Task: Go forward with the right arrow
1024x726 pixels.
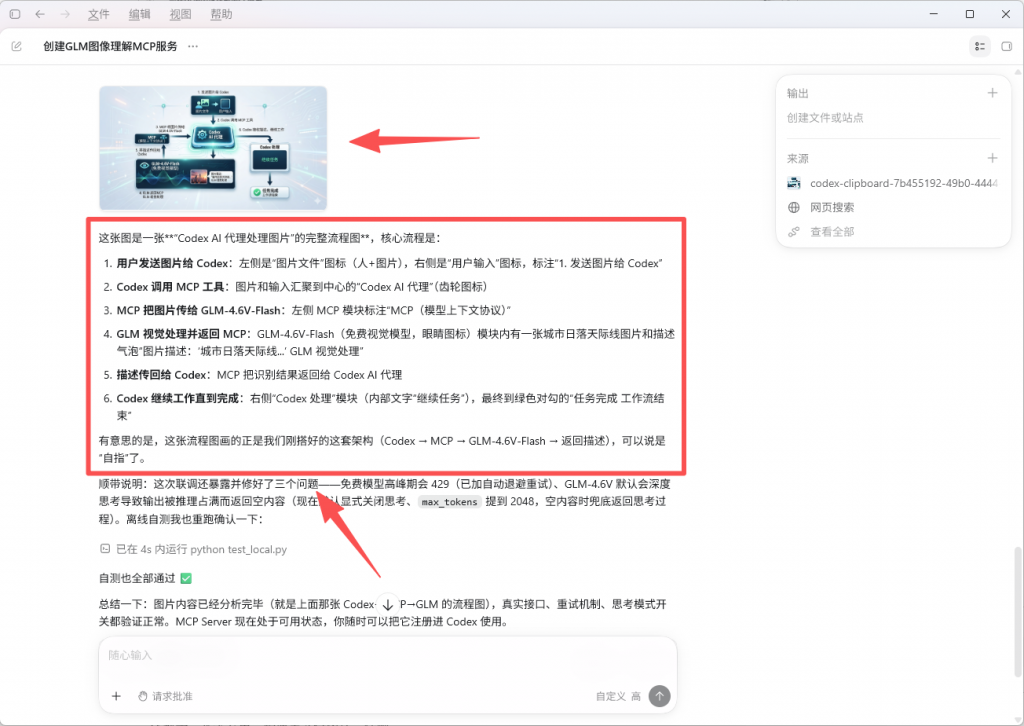Action: (x=65, y=14)
